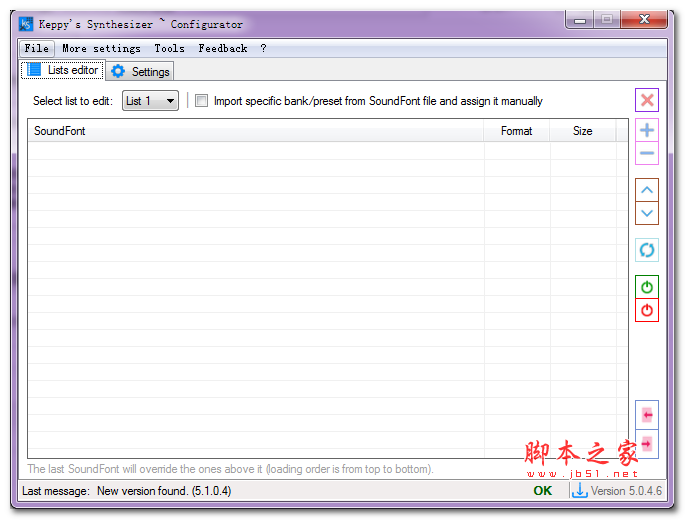Image resolution: width=685 pixels, height=520 pixels.
Task: Move SoundFont up with the up chevron
Action: [647, 190]
